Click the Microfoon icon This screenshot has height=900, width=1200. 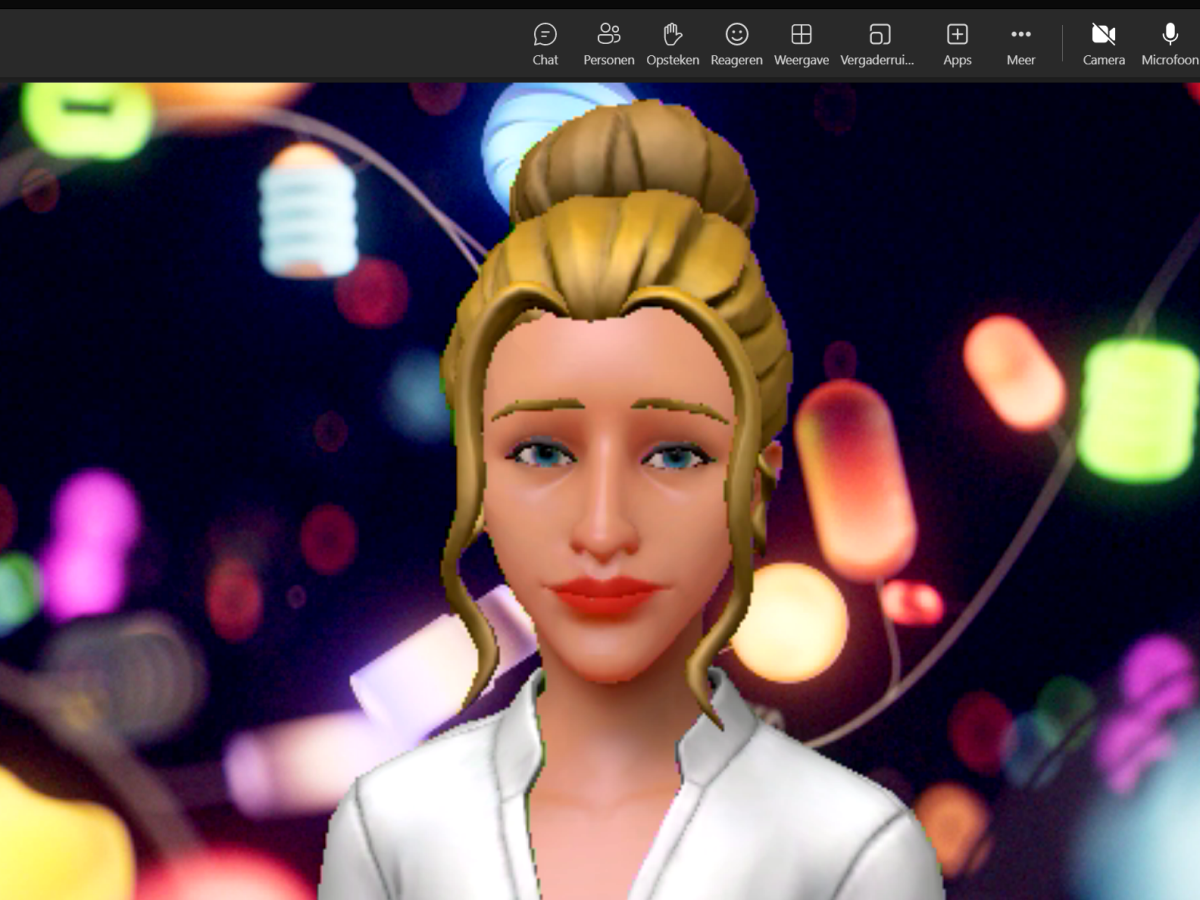1168,42
